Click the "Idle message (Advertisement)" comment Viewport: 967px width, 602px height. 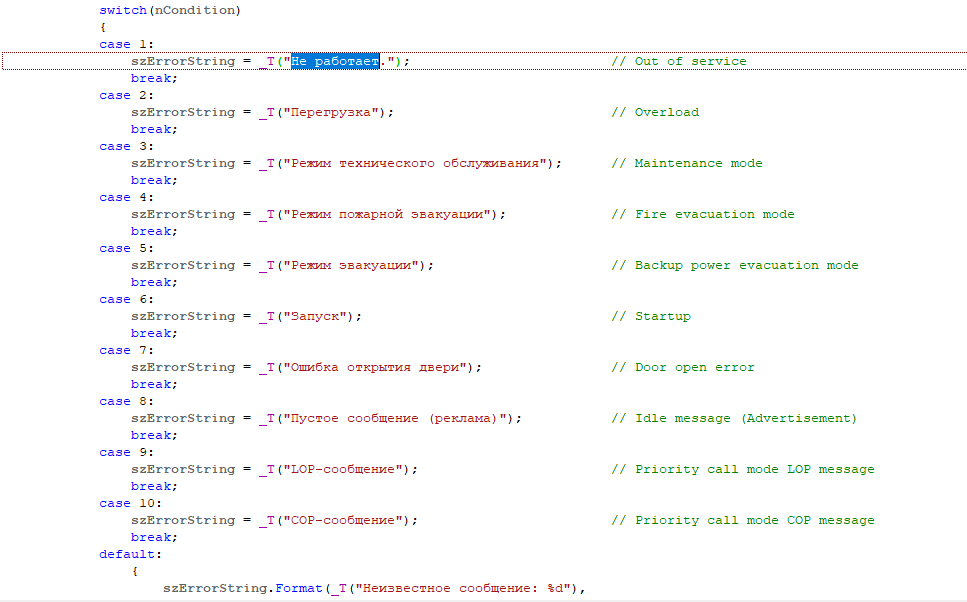click(x=746, y=419)
